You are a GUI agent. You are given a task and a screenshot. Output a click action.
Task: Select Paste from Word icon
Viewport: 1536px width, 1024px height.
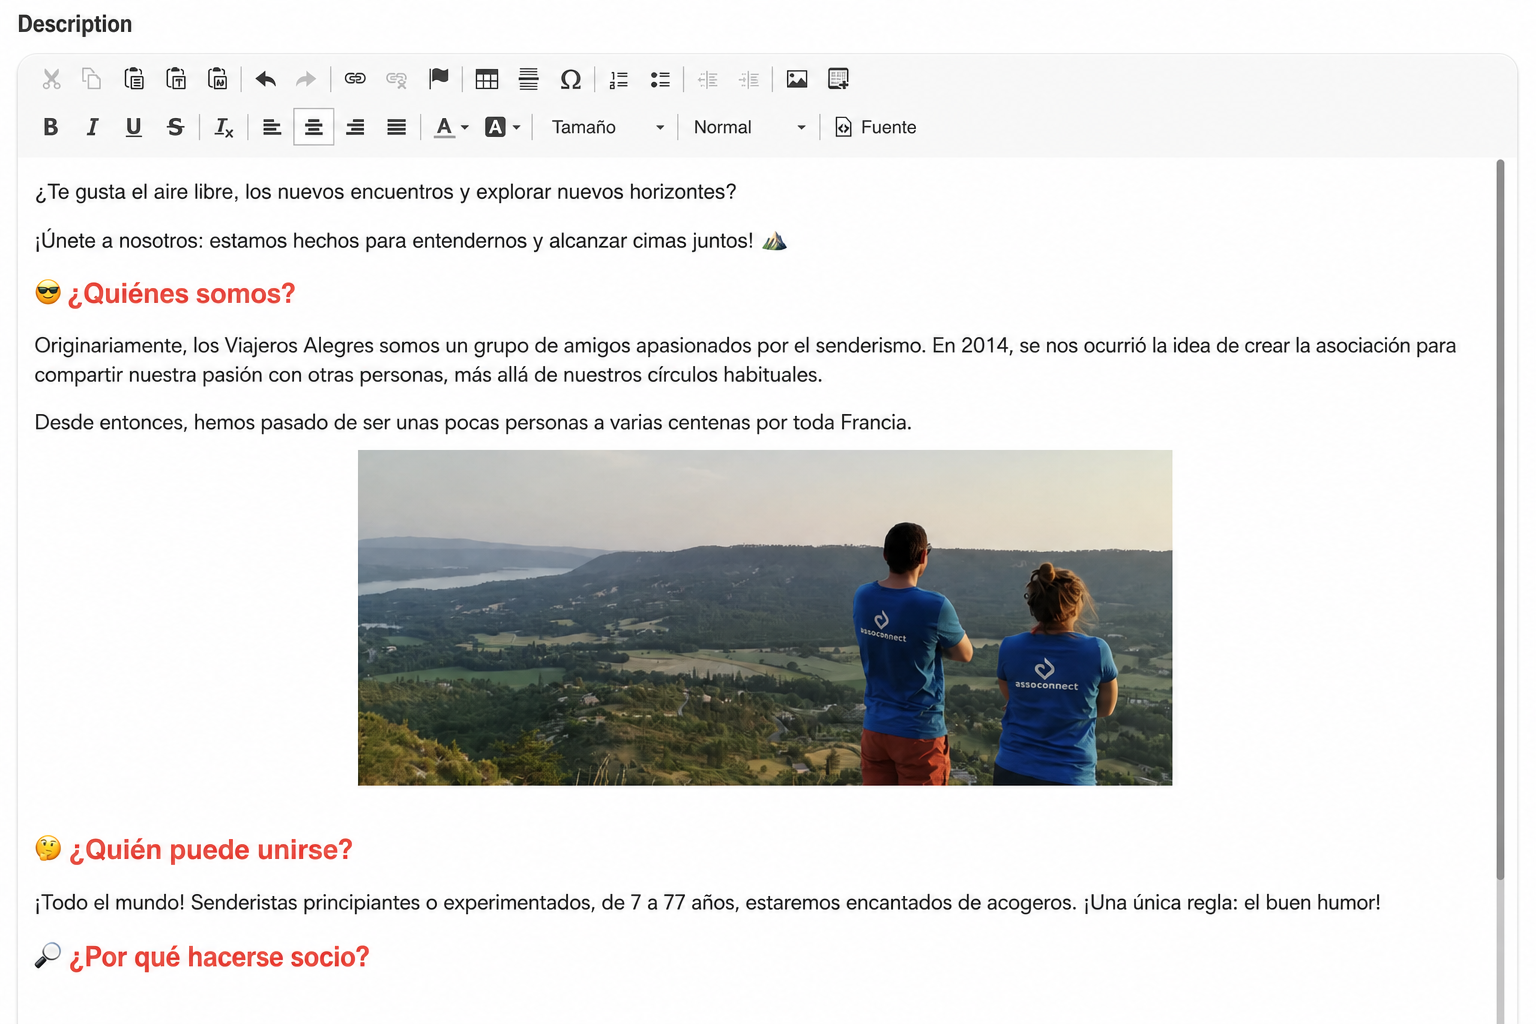tap(218, 79)
